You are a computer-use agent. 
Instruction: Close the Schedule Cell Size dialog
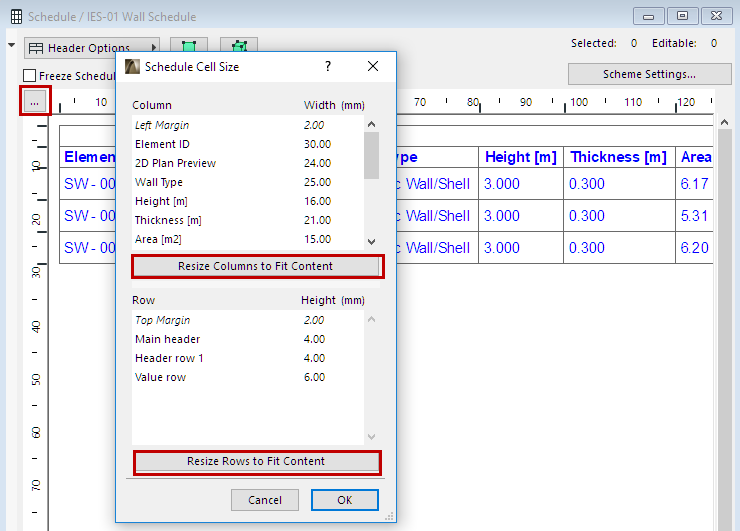373,67
